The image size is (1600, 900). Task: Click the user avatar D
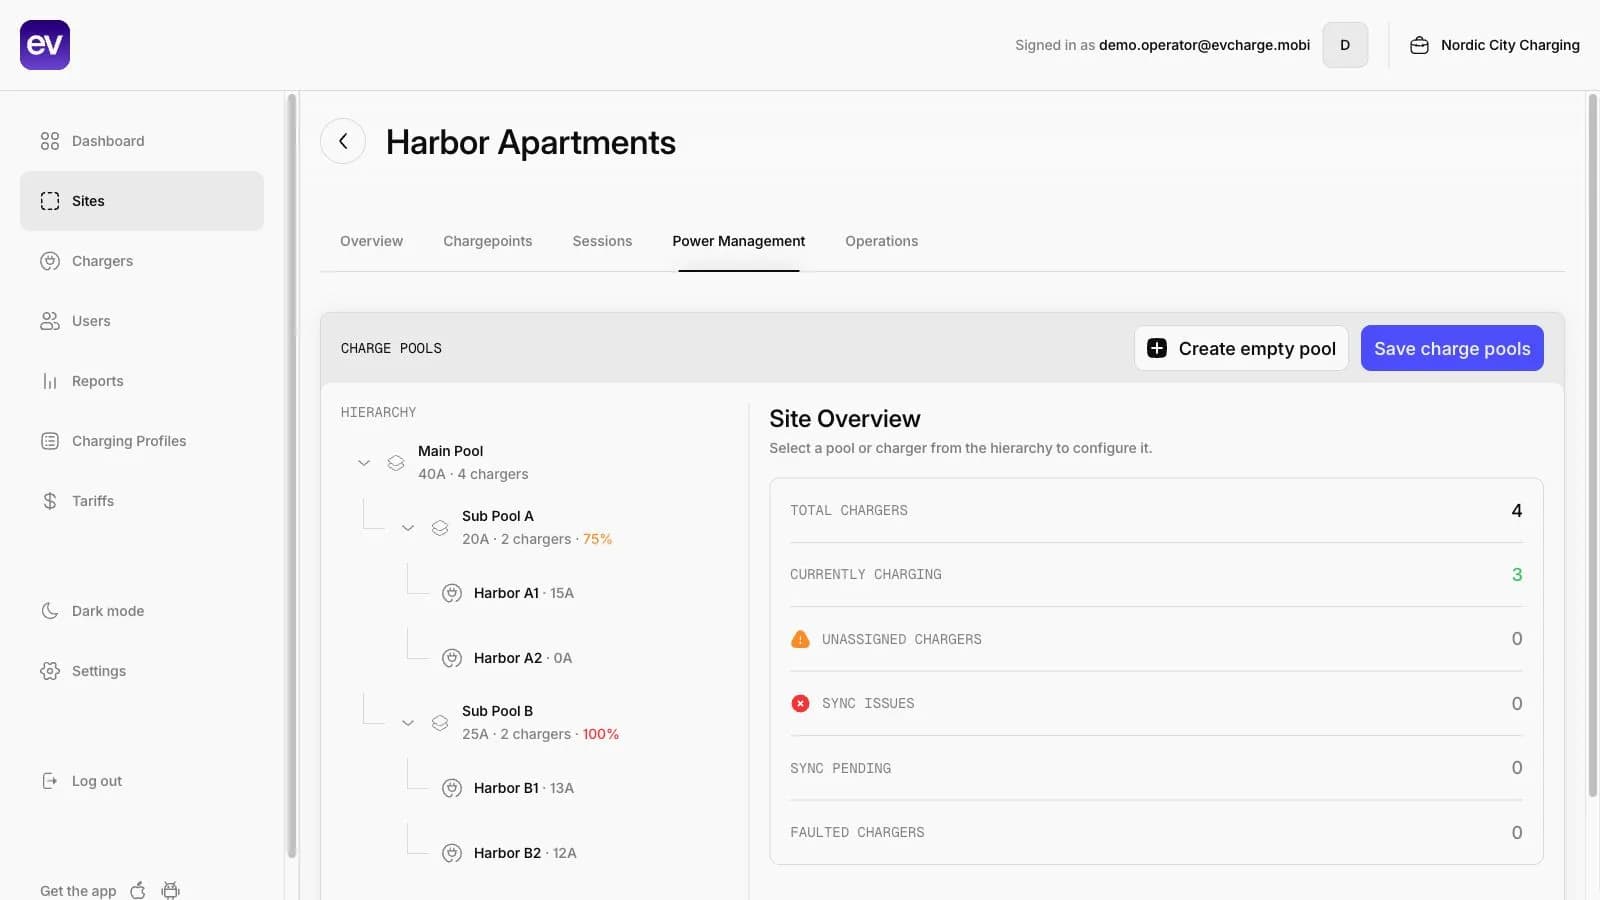point(1345,45)
